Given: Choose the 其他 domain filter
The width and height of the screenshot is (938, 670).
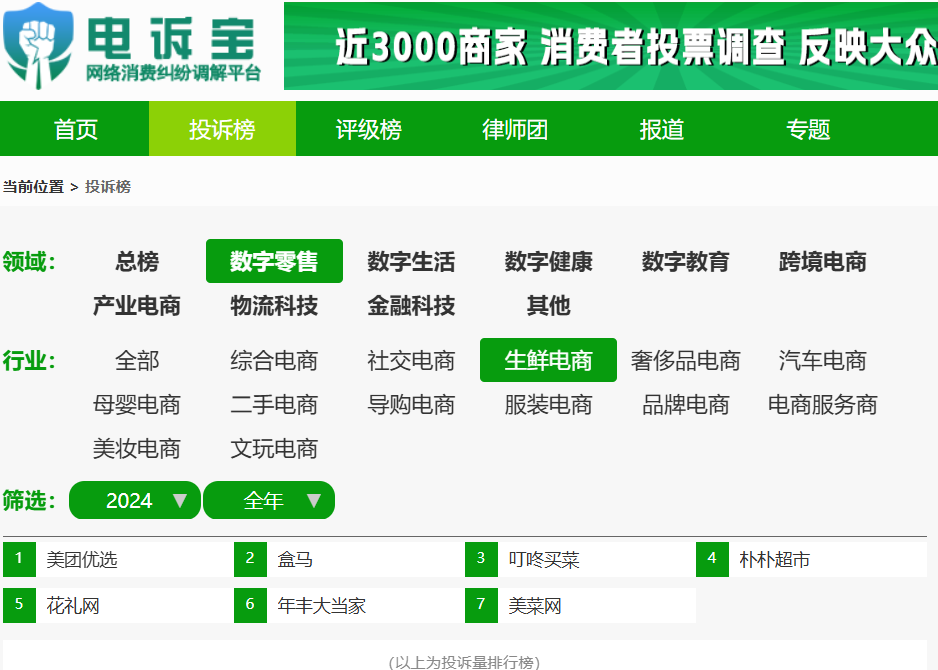Looking at the screenshot, I should 548,306.
